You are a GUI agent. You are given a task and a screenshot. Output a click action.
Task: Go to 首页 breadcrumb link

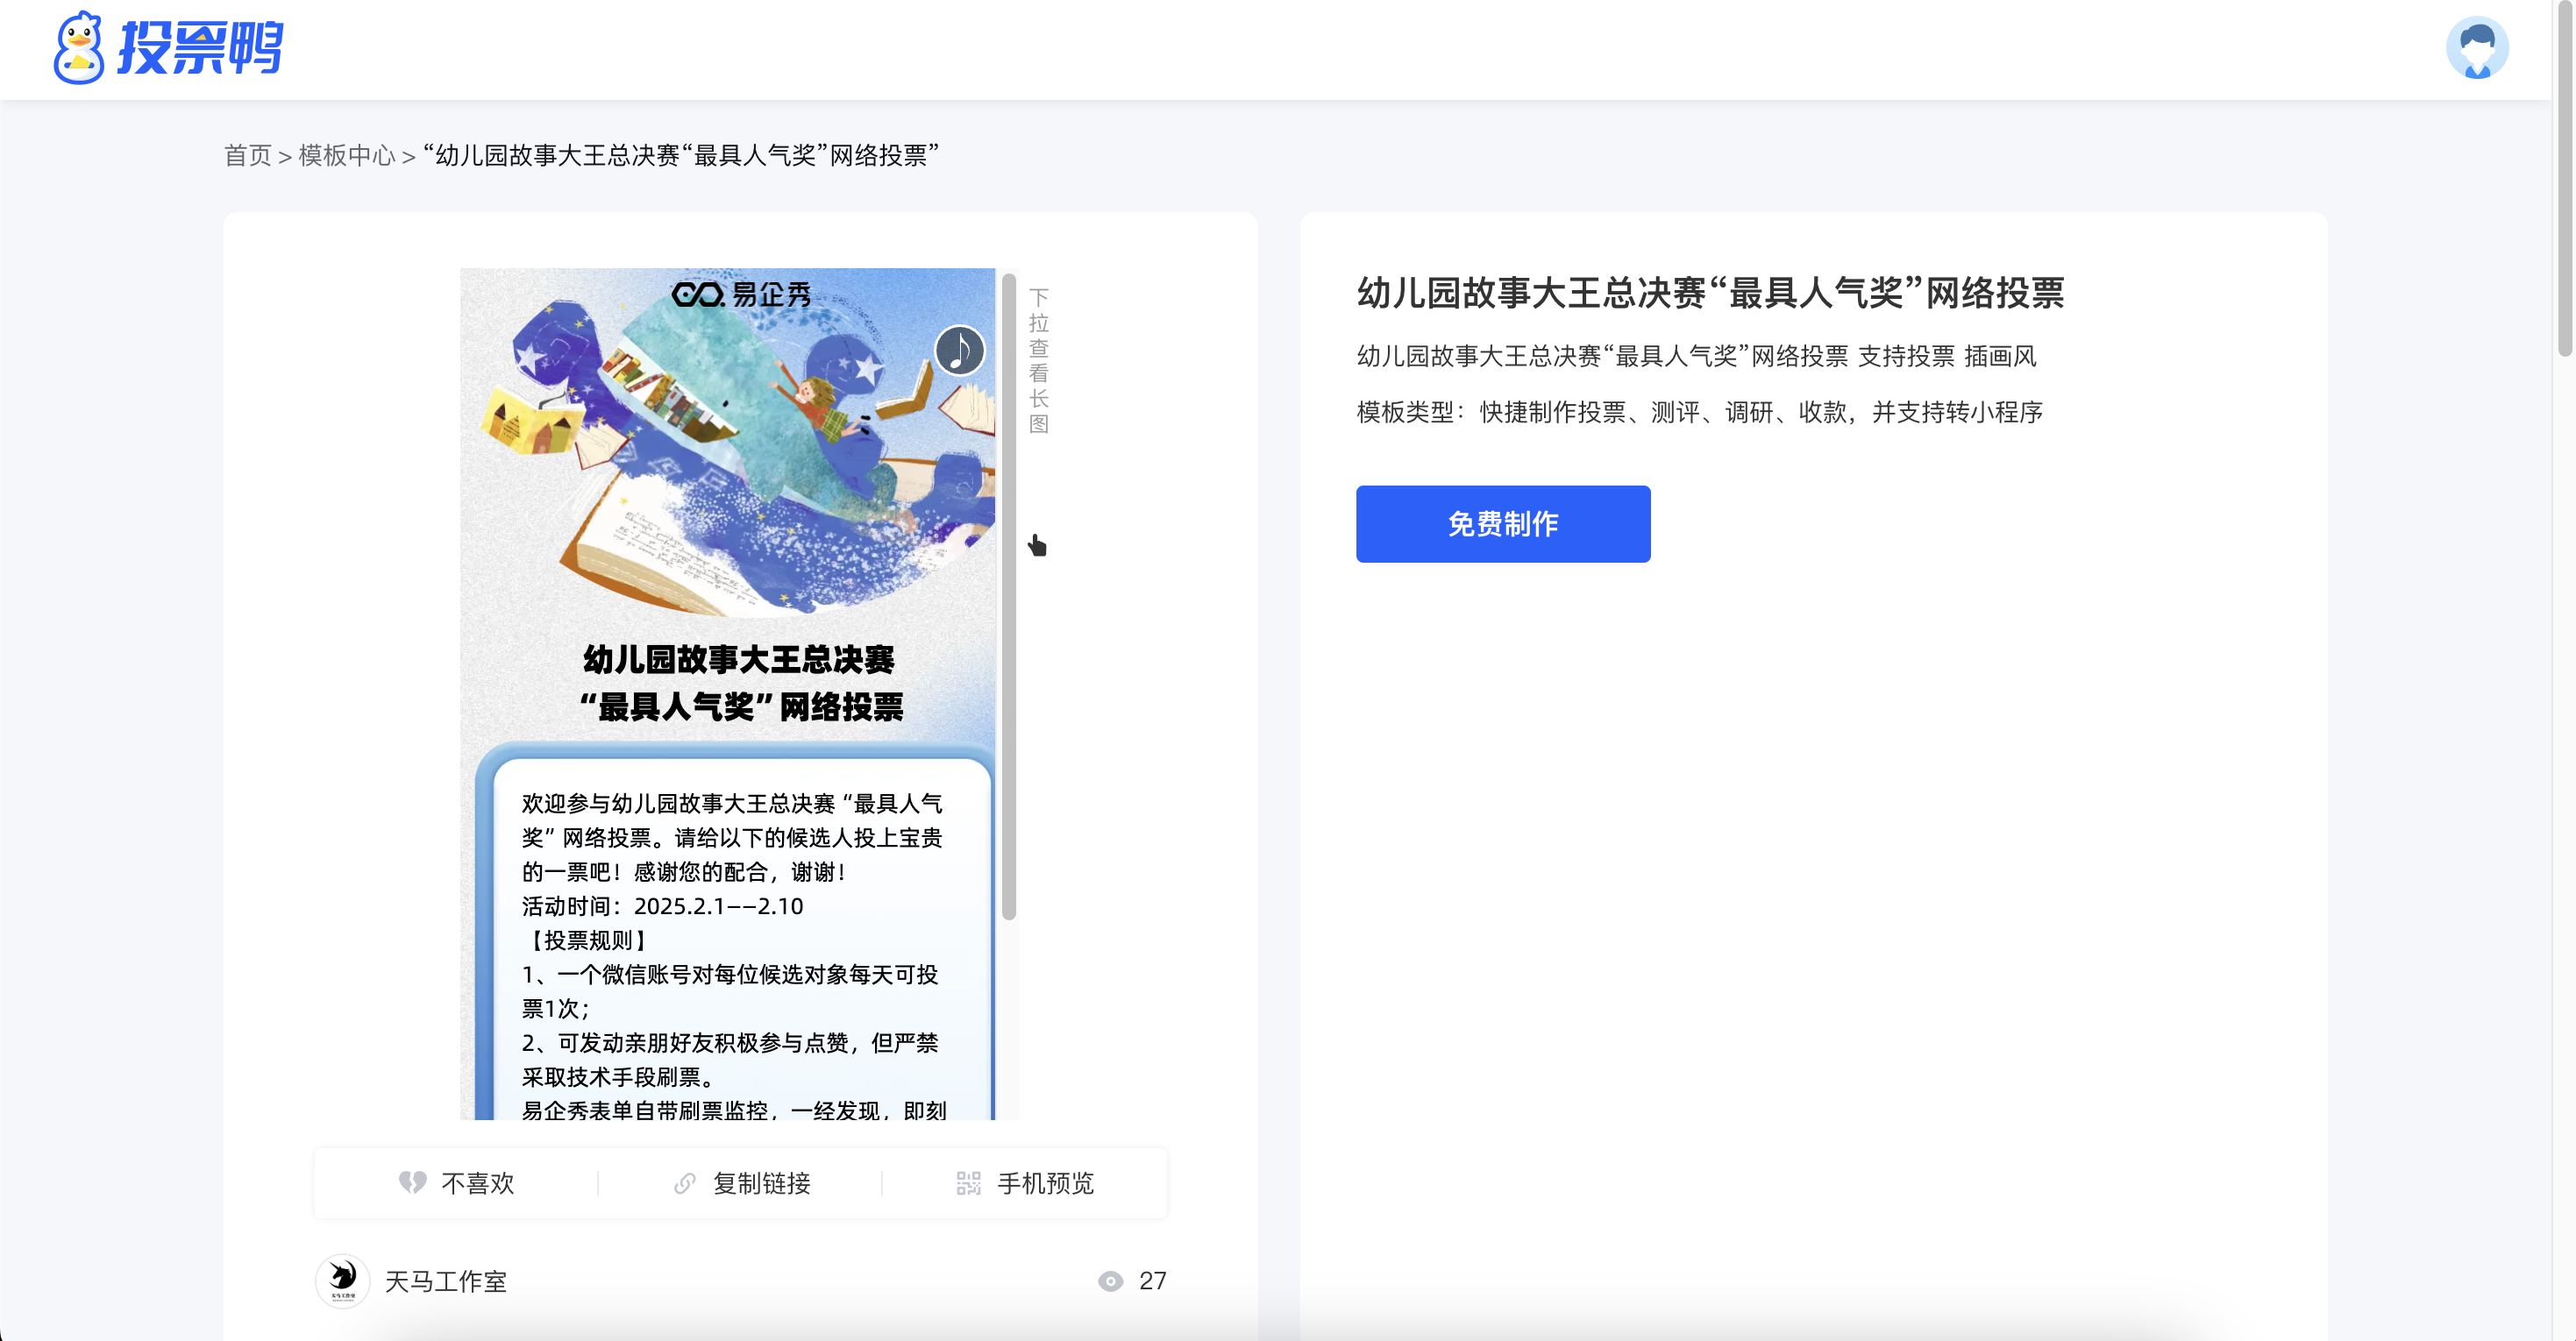247,155
